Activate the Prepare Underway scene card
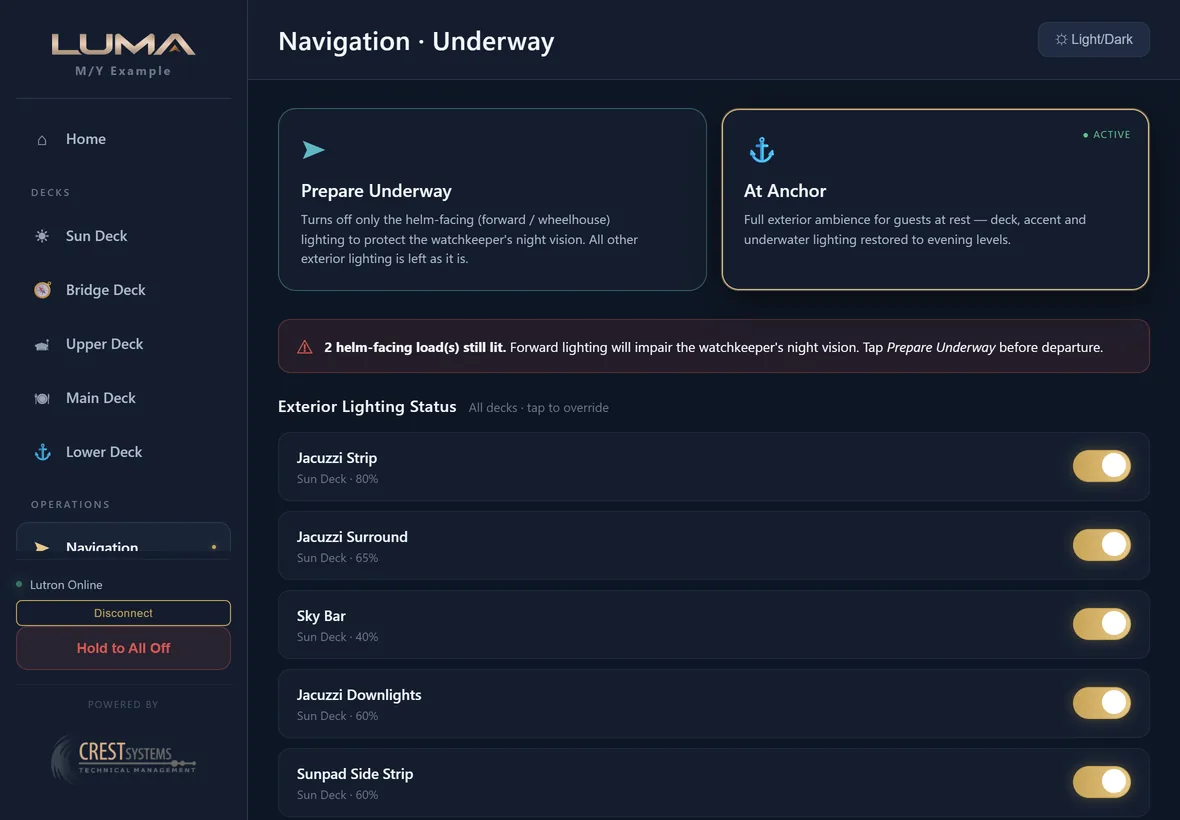Image resolution: width=1180 pixels, height=820 pixels. pyautogui.click(x=492, y=199)
